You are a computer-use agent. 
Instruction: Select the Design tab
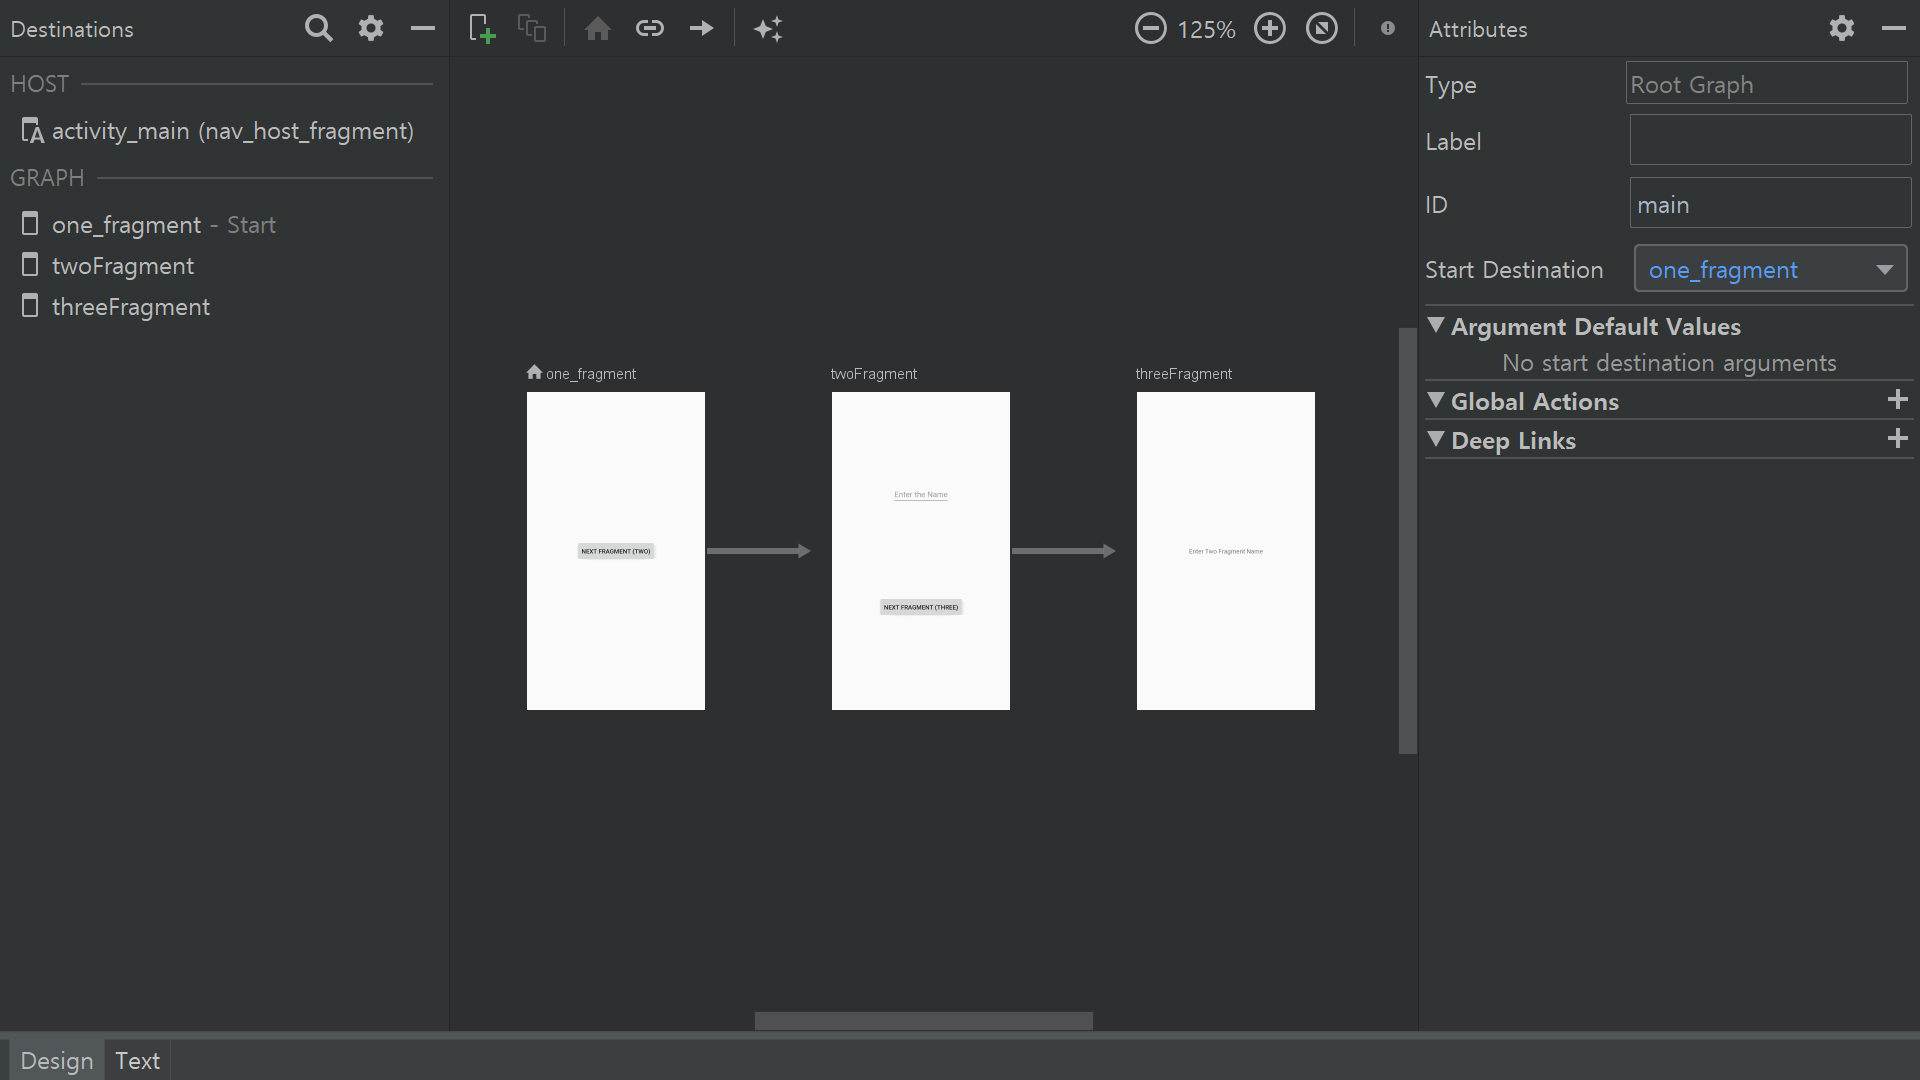(56, 1061)
